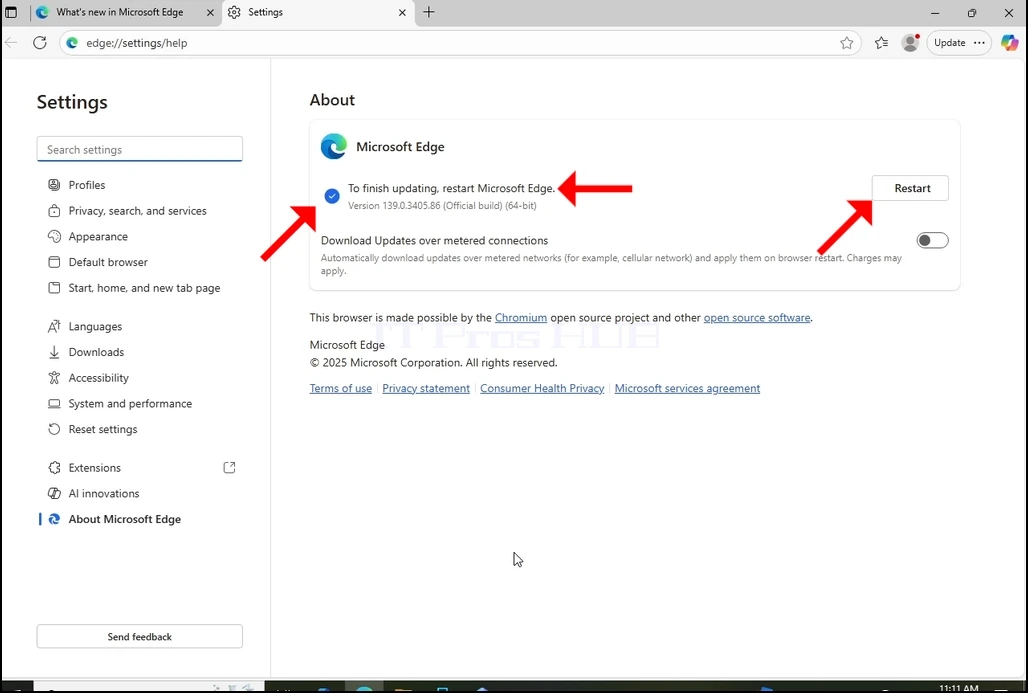Open the Copilot icon

point(1009,43)
